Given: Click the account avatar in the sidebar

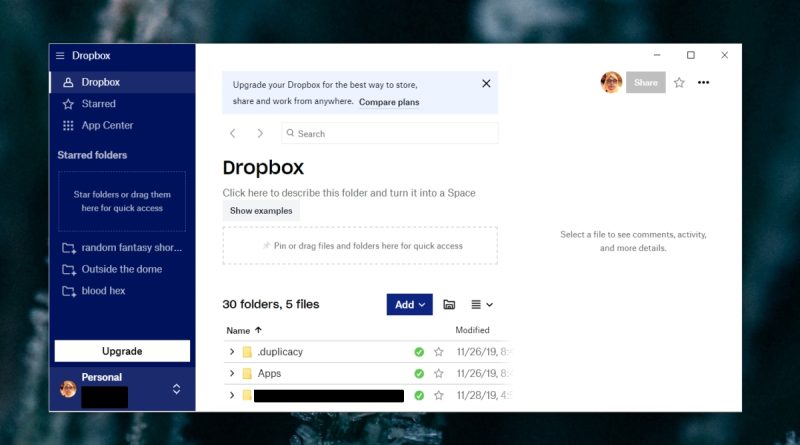Looking at the screenshot, I should pos(68,389).
